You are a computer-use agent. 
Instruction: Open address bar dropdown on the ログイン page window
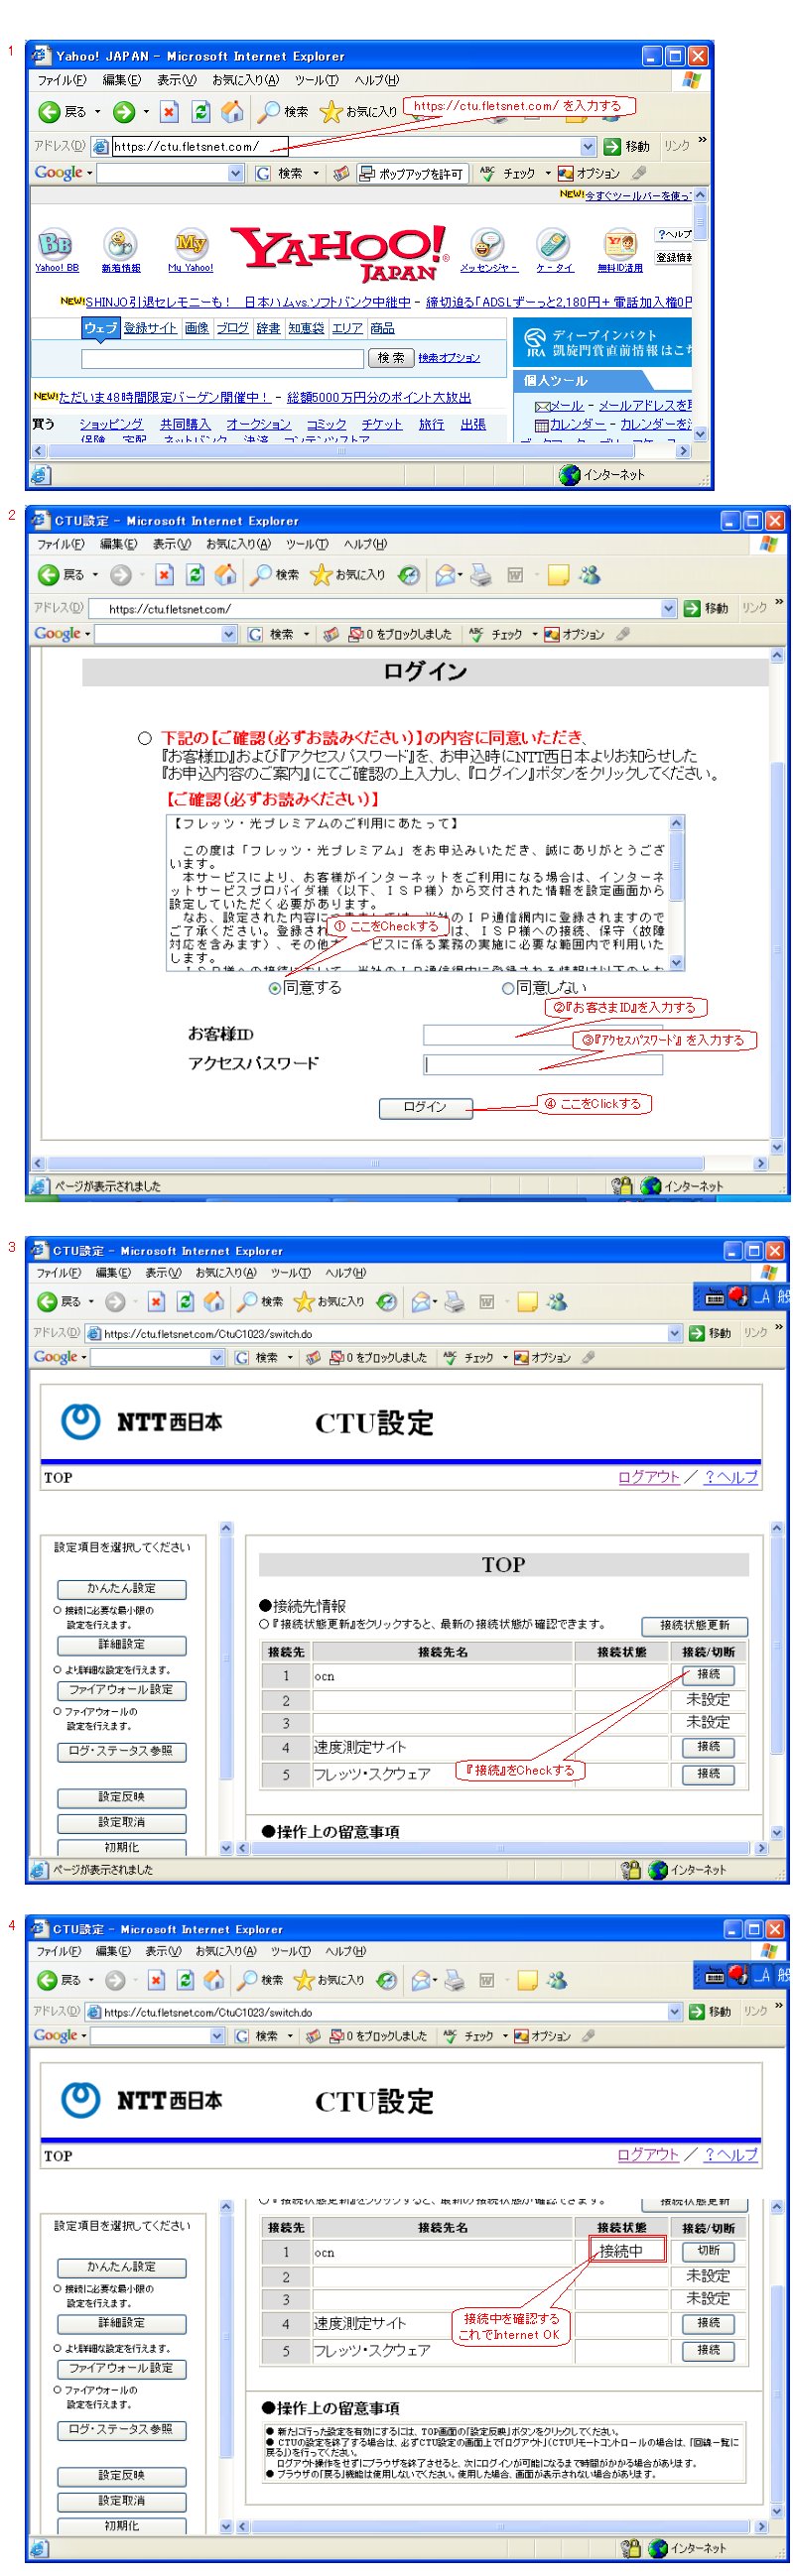click(668, 608)
